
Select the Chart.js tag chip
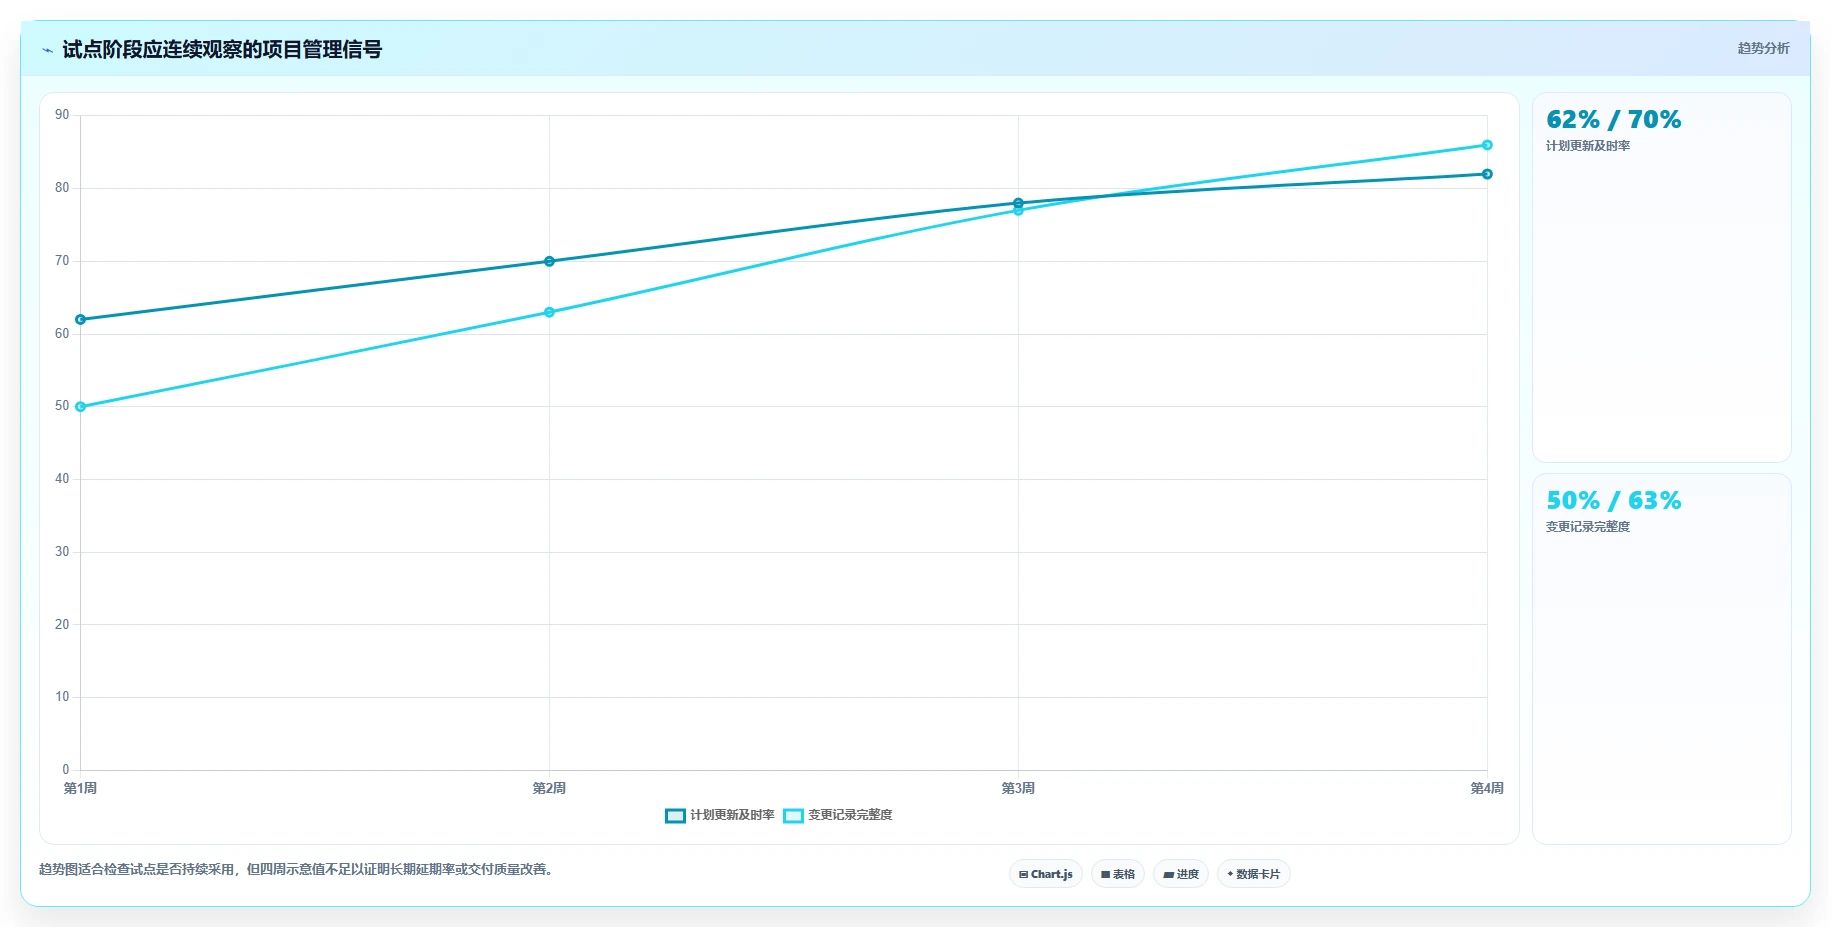[x=1045, y=874]
